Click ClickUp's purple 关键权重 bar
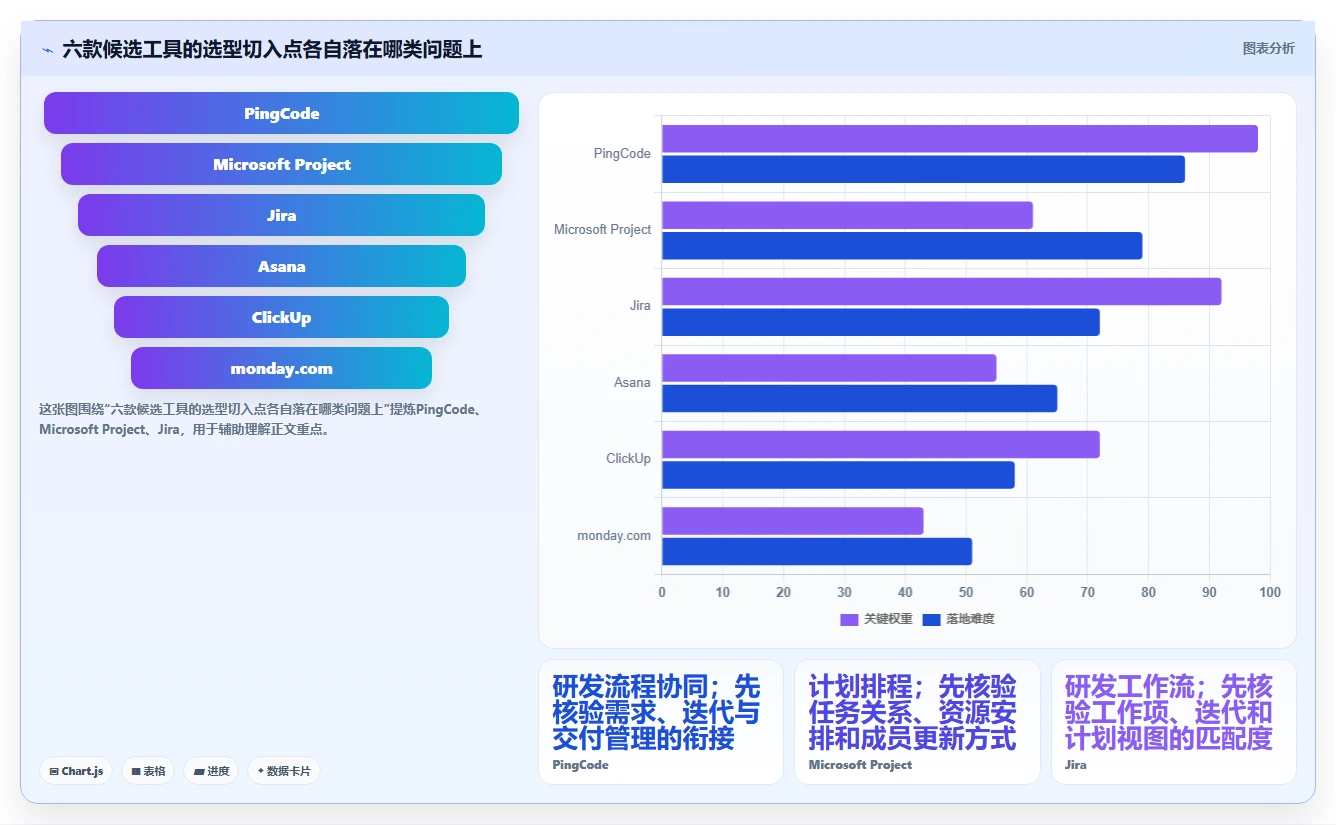 [x=881, y=444]
